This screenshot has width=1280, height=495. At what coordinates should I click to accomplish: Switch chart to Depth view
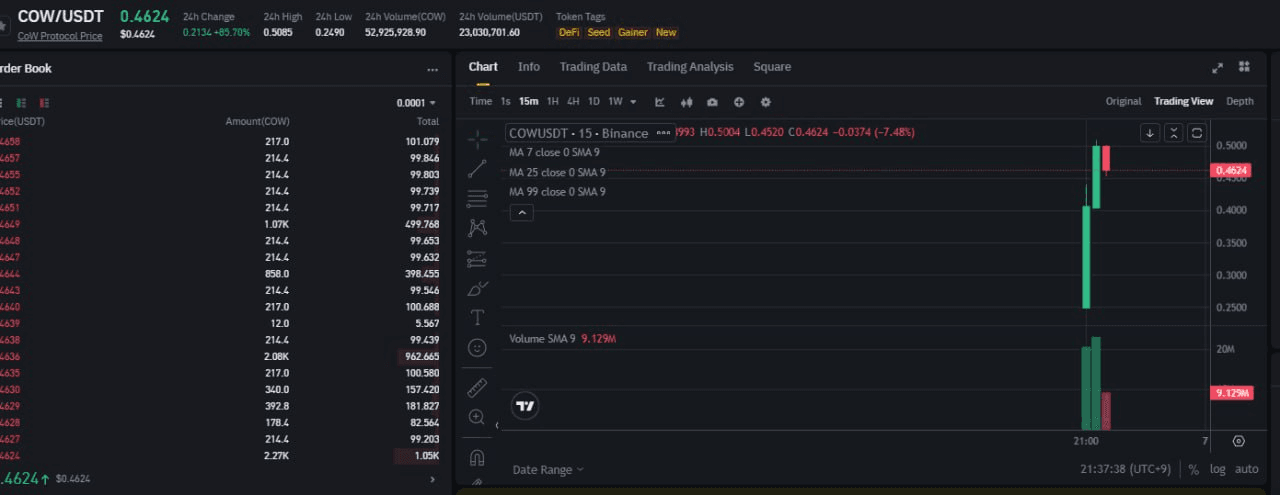click(1240, 101)
